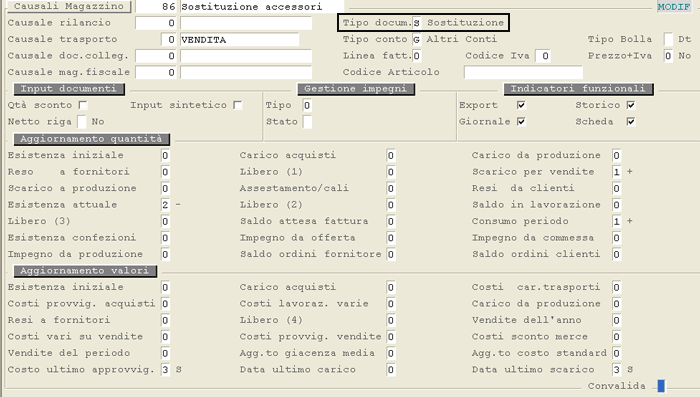The image size is (700, 397).
Task: Click the Tipo docum. field with S
Action: pyautogui.click(x=417, y=23)
